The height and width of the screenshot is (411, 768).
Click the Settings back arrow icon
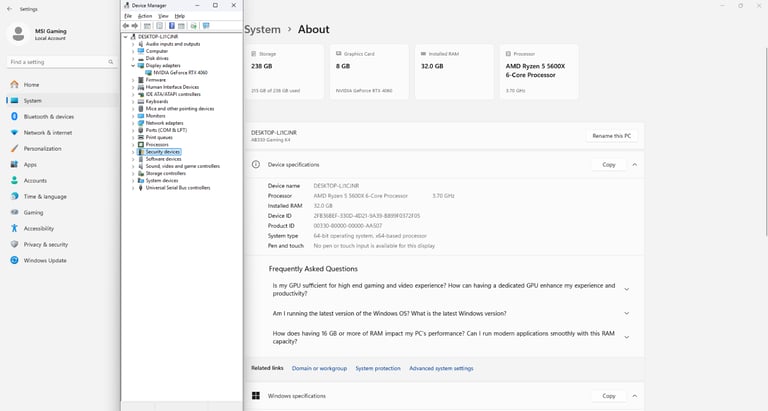(x=9, y=9)
